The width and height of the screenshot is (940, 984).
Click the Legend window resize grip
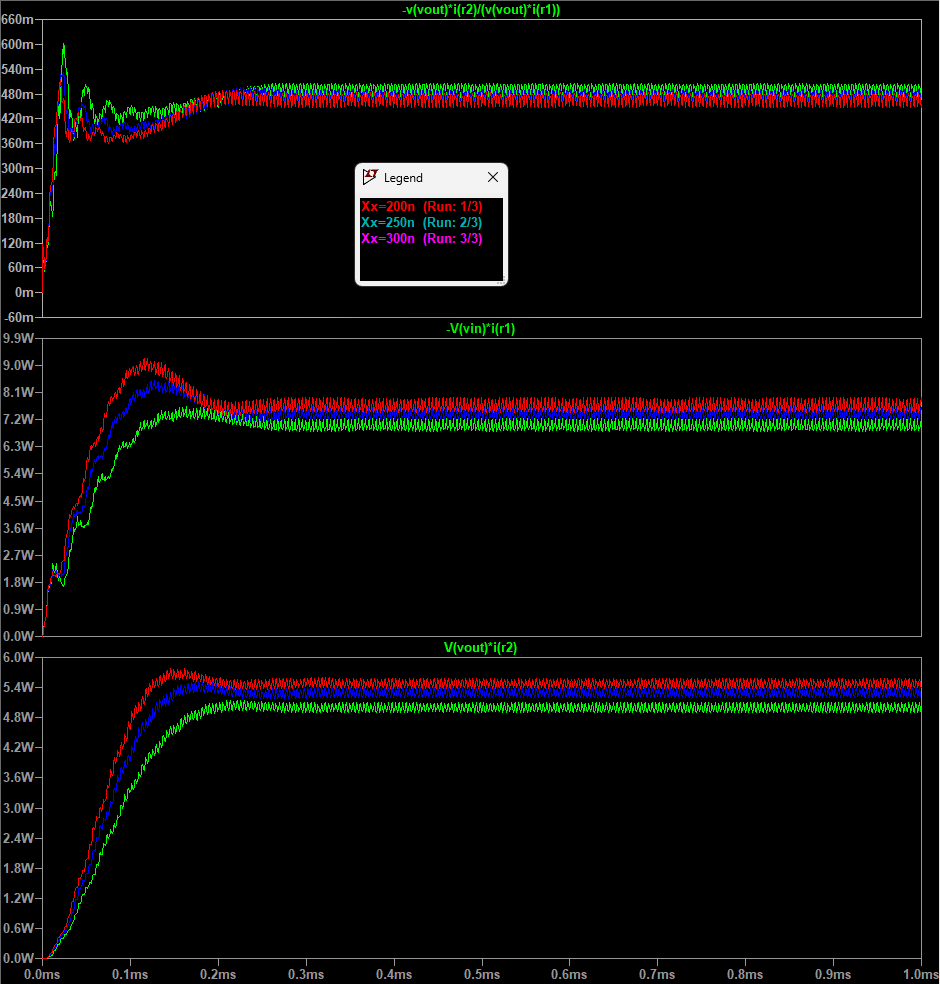click(x=501, y=281)
